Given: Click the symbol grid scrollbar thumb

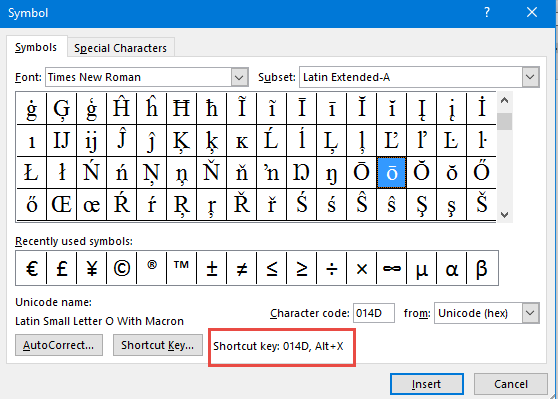Looking at the screenshot, I should (504, 122).
